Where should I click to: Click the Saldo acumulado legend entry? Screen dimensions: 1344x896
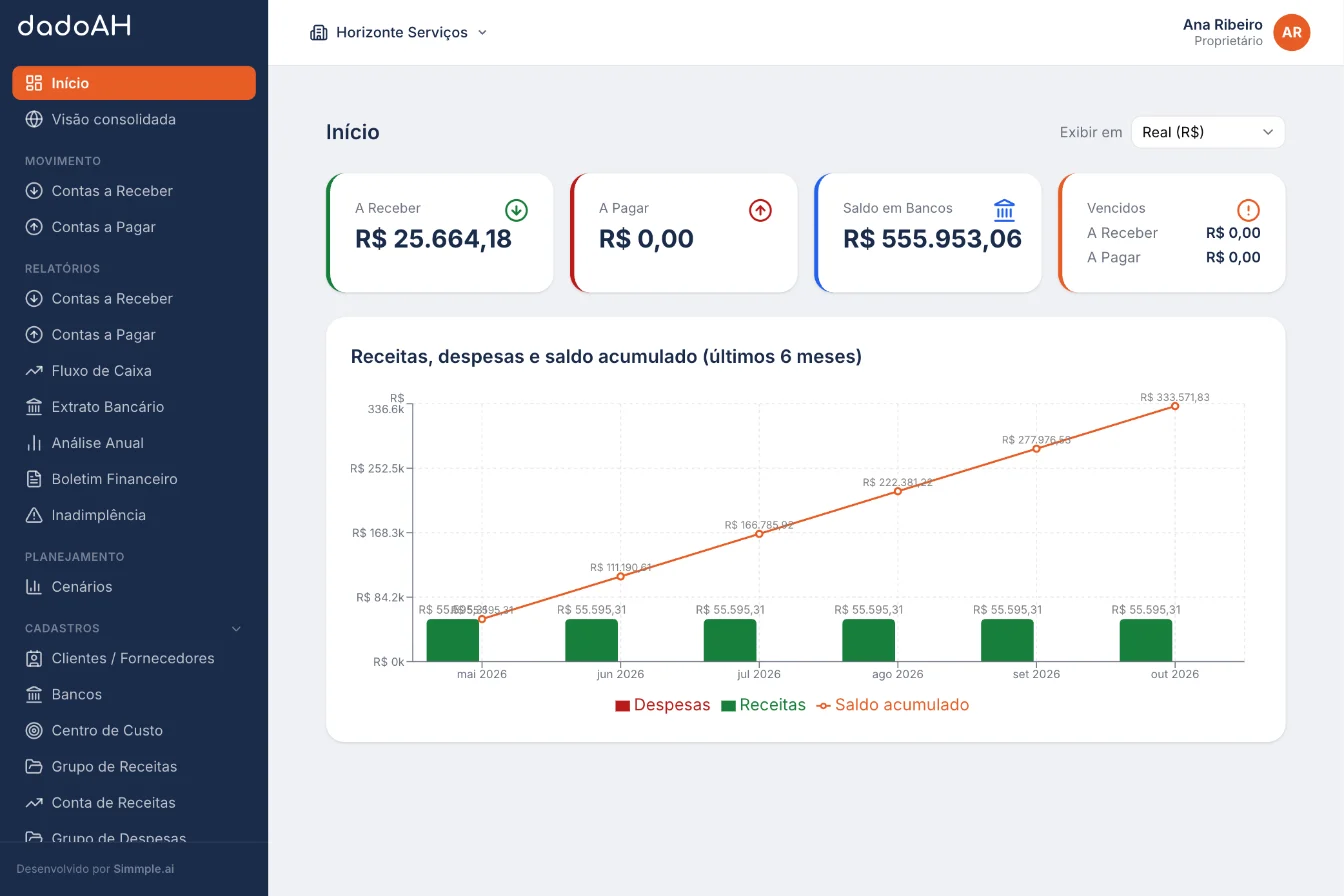pos(892,705)
